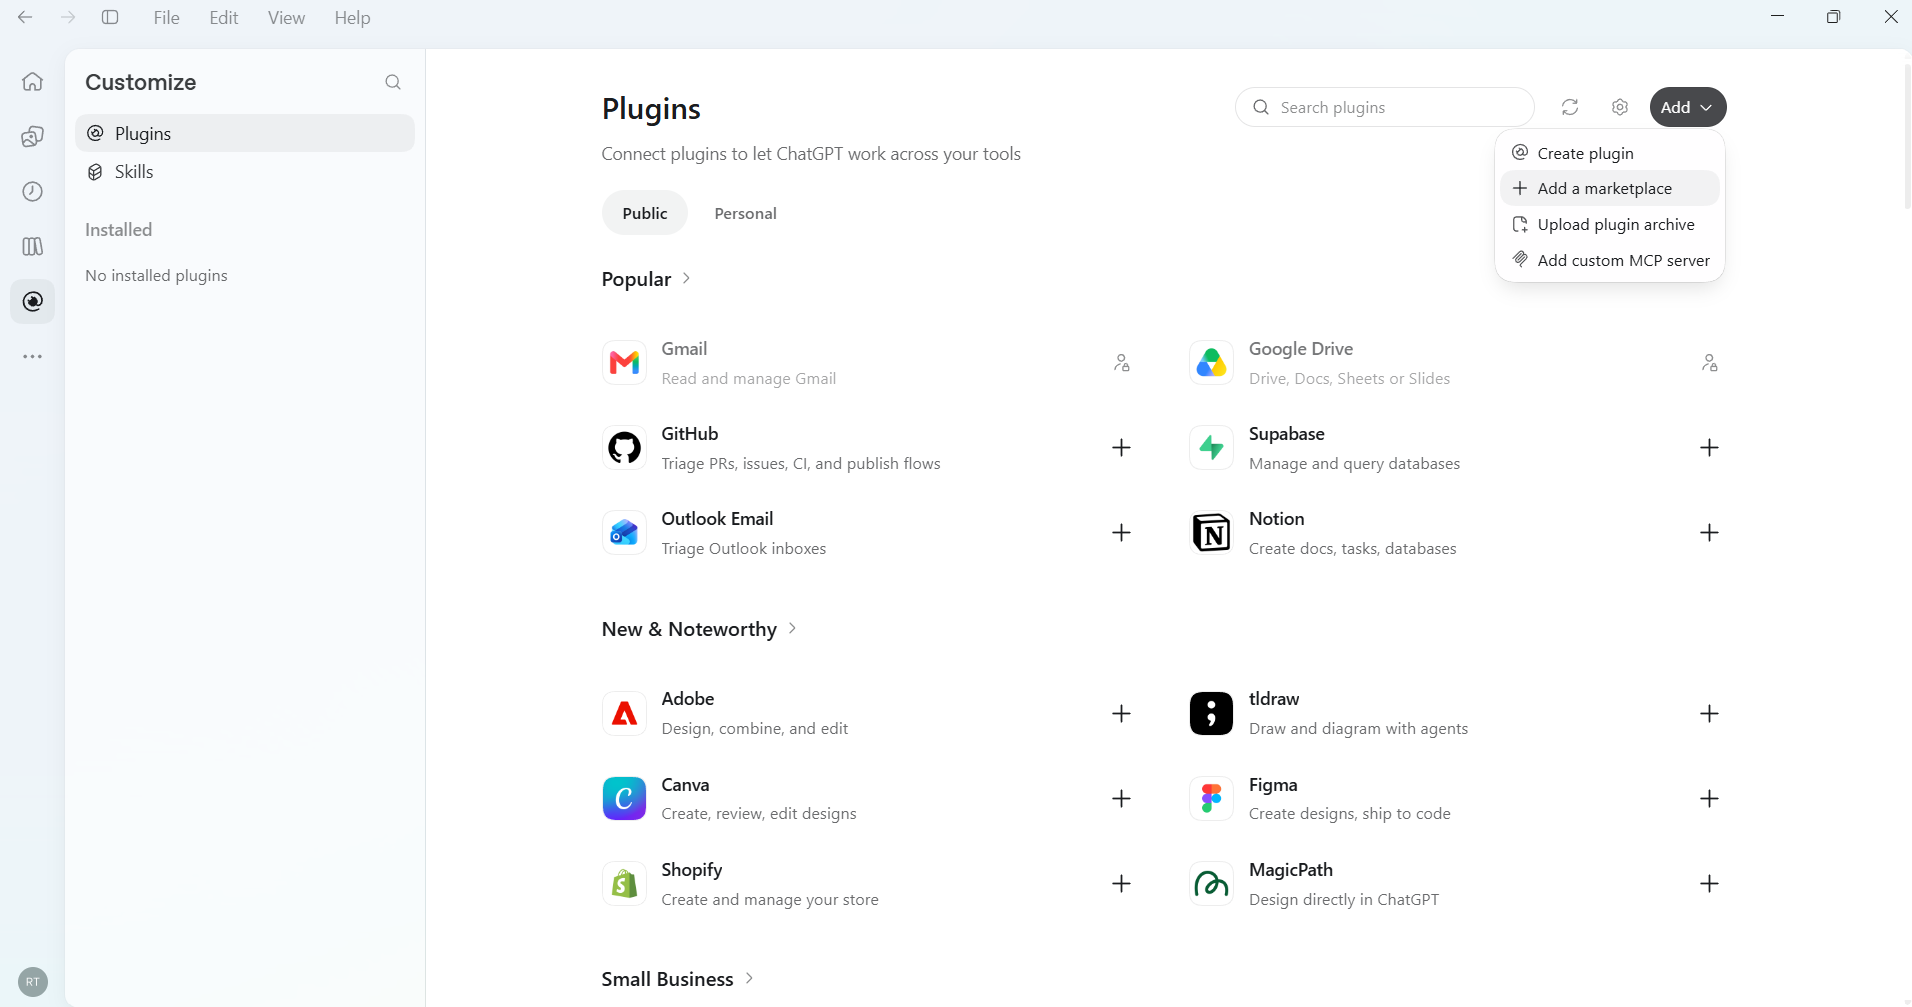Image resolution: width=1912 pixels, height=1007 pixels.
Task: Add the Canva plugin with its plus icon
Action: click(x=1122, y=799)
